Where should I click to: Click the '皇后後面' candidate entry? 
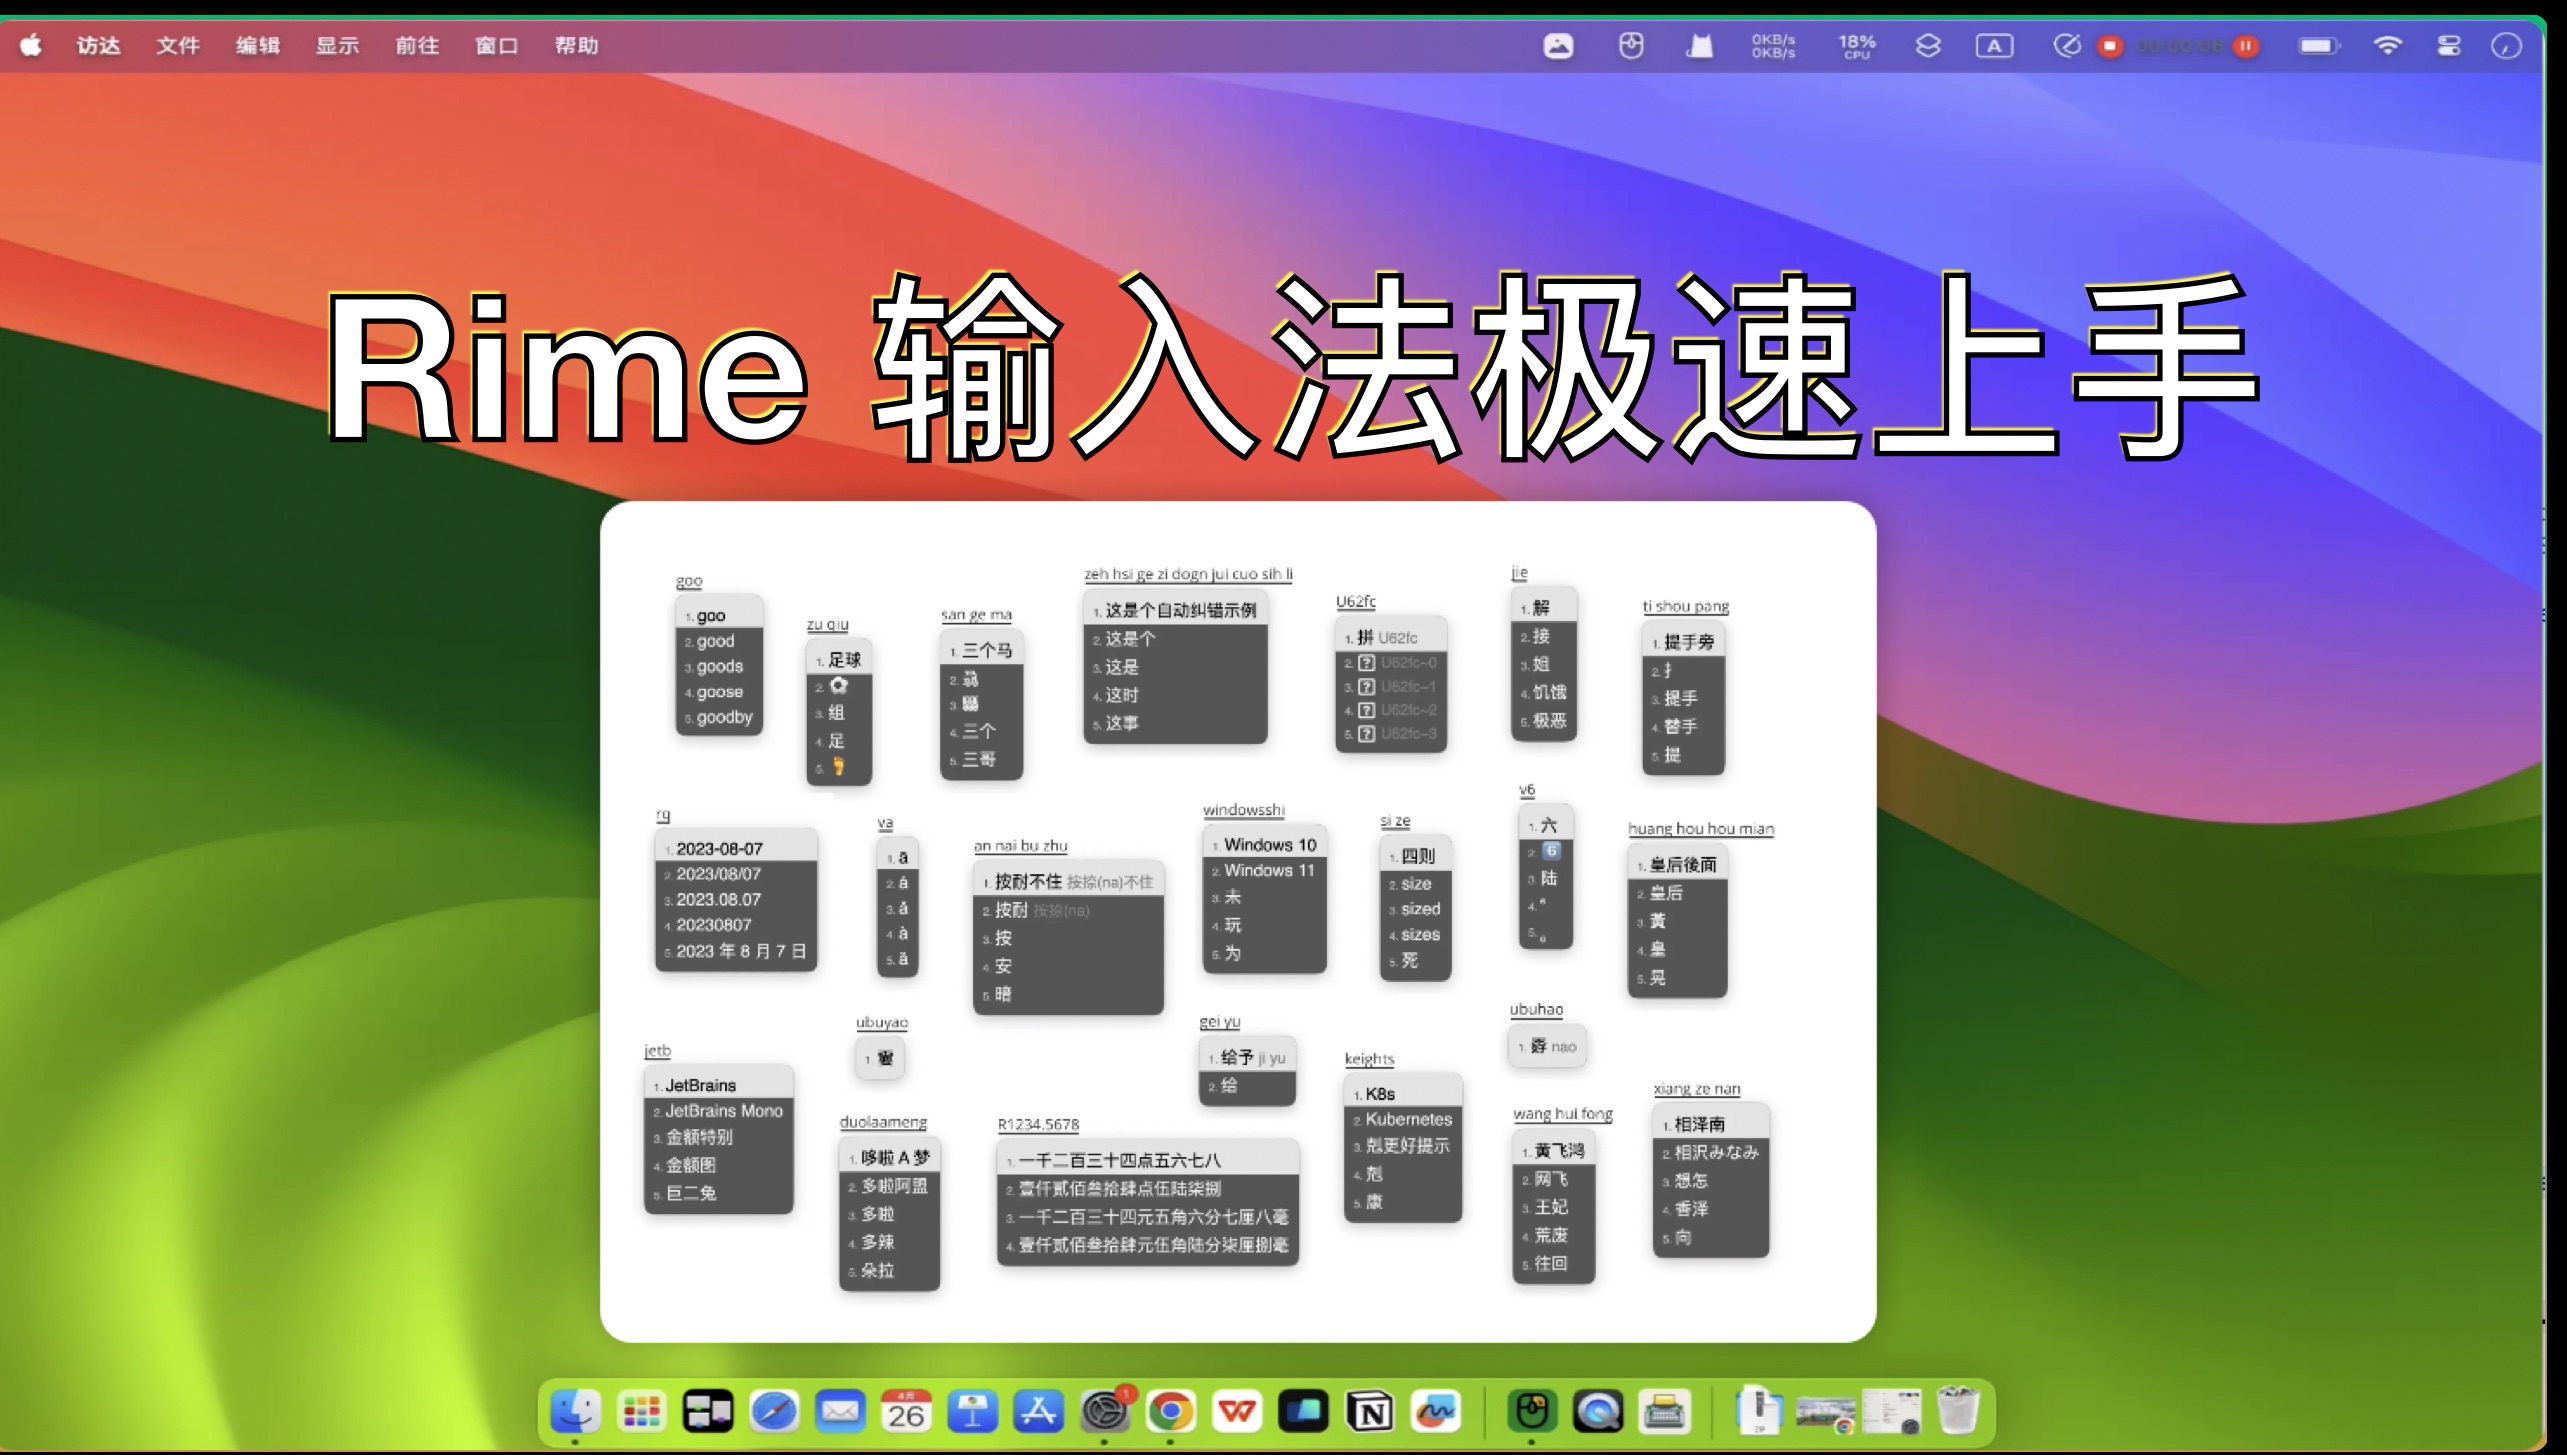pos(1677,864)
